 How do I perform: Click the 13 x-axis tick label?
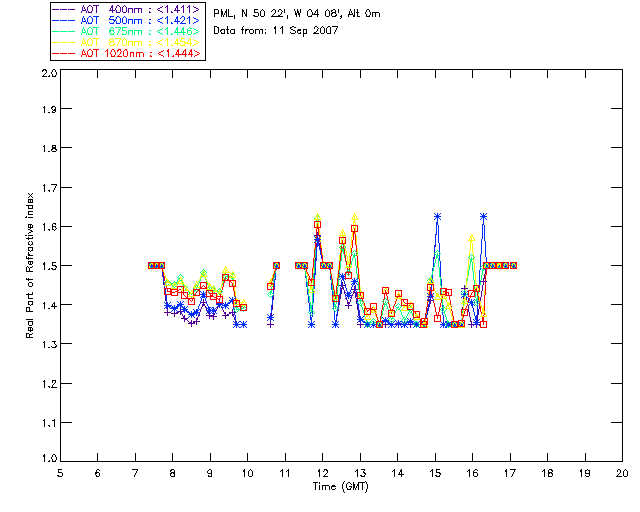point(360,473)
